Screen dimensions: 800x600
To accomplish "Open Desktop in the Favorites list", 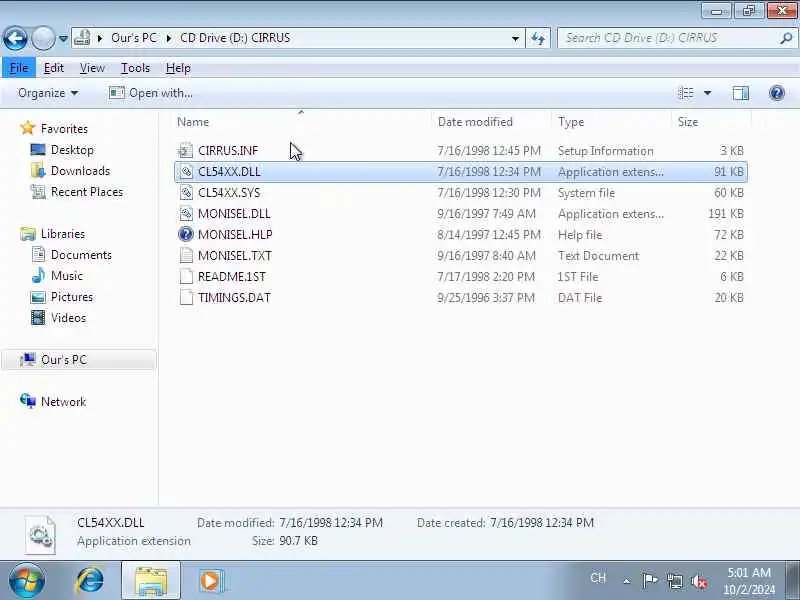I will point(72,150).
